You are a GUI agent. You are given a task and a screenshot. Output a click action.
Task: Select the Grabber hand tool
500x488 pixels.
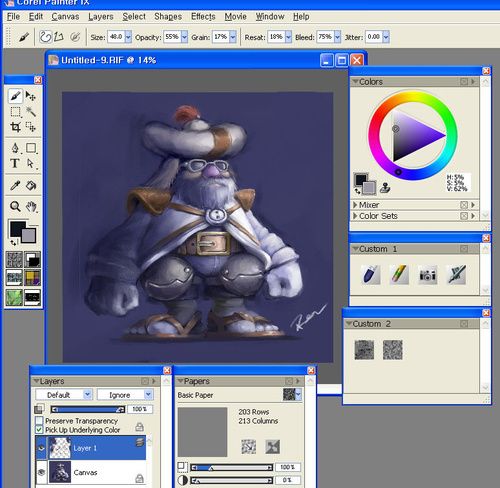tap(31, 206)
